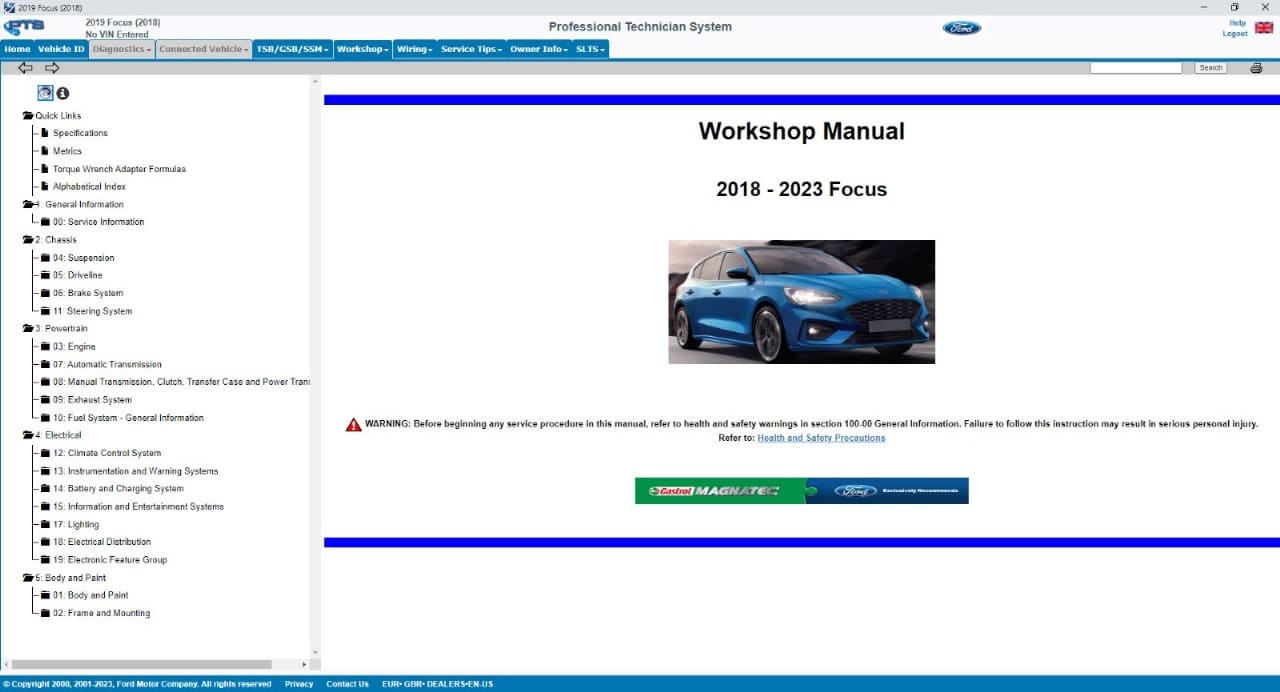Click the back navigation arrow icon
Viewport: 1280px width, 692px height.
tap(25, 67)
